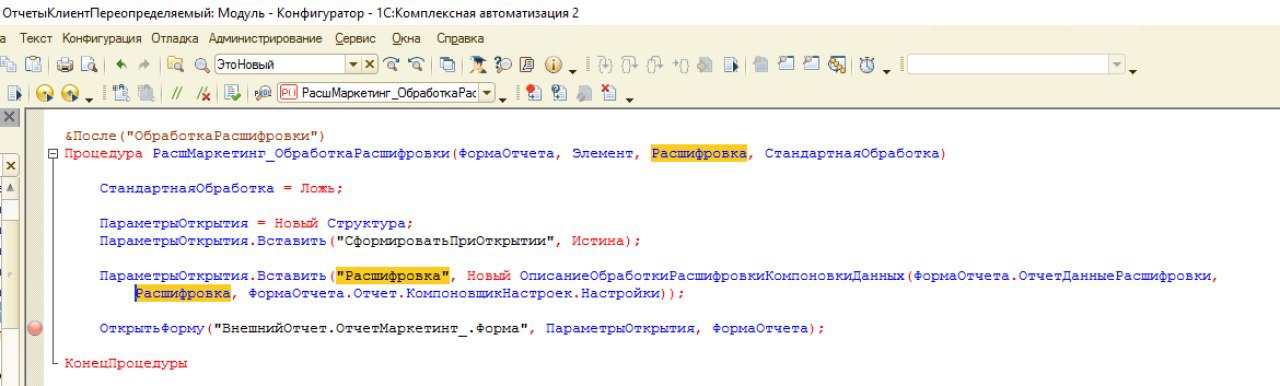Click the undo arrow icon
Image resolution: width=1280 pixels, height=386 pixels.
coord(122,65)
